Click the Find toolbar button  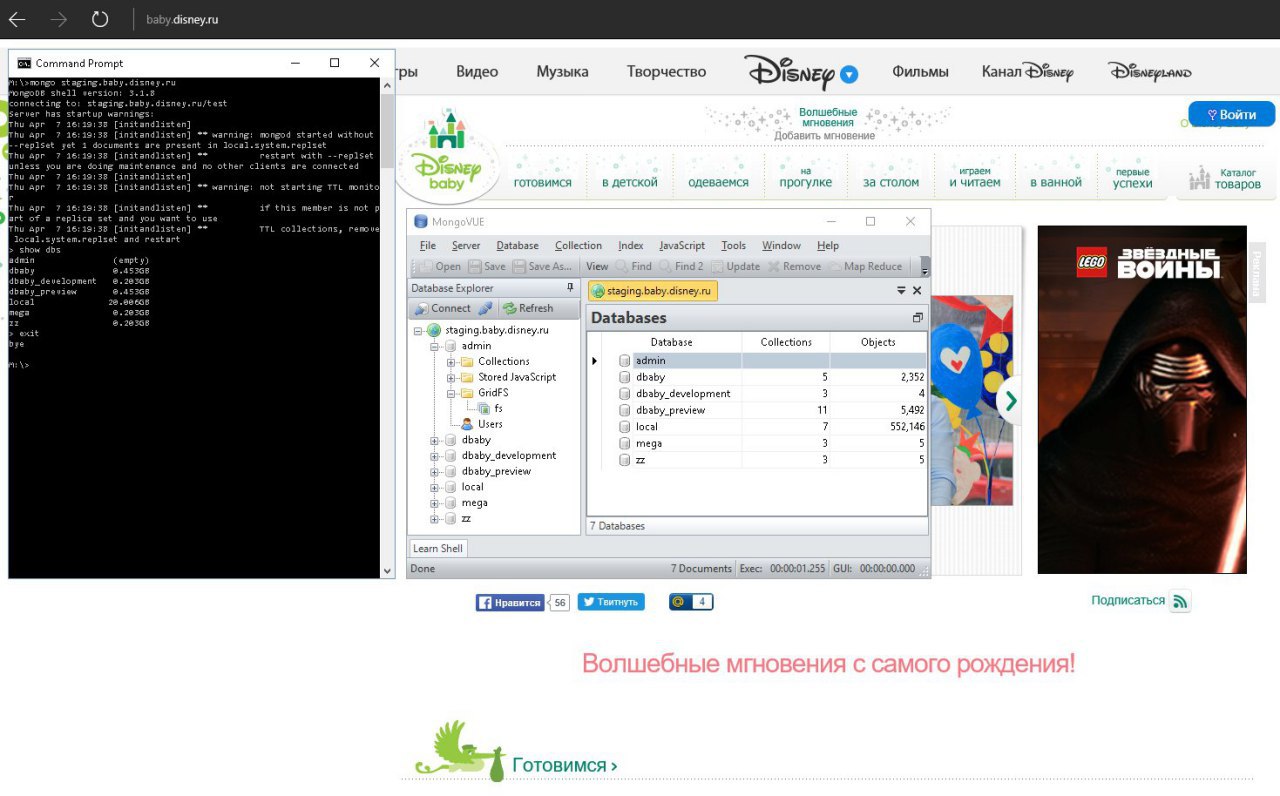pyautogui.click(x=634, y=267)
